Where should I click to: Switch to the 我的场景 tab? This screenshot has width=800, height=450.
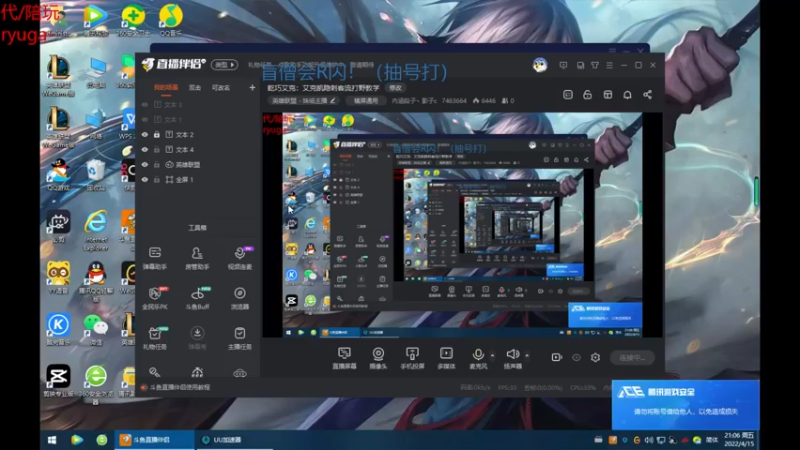166,88
